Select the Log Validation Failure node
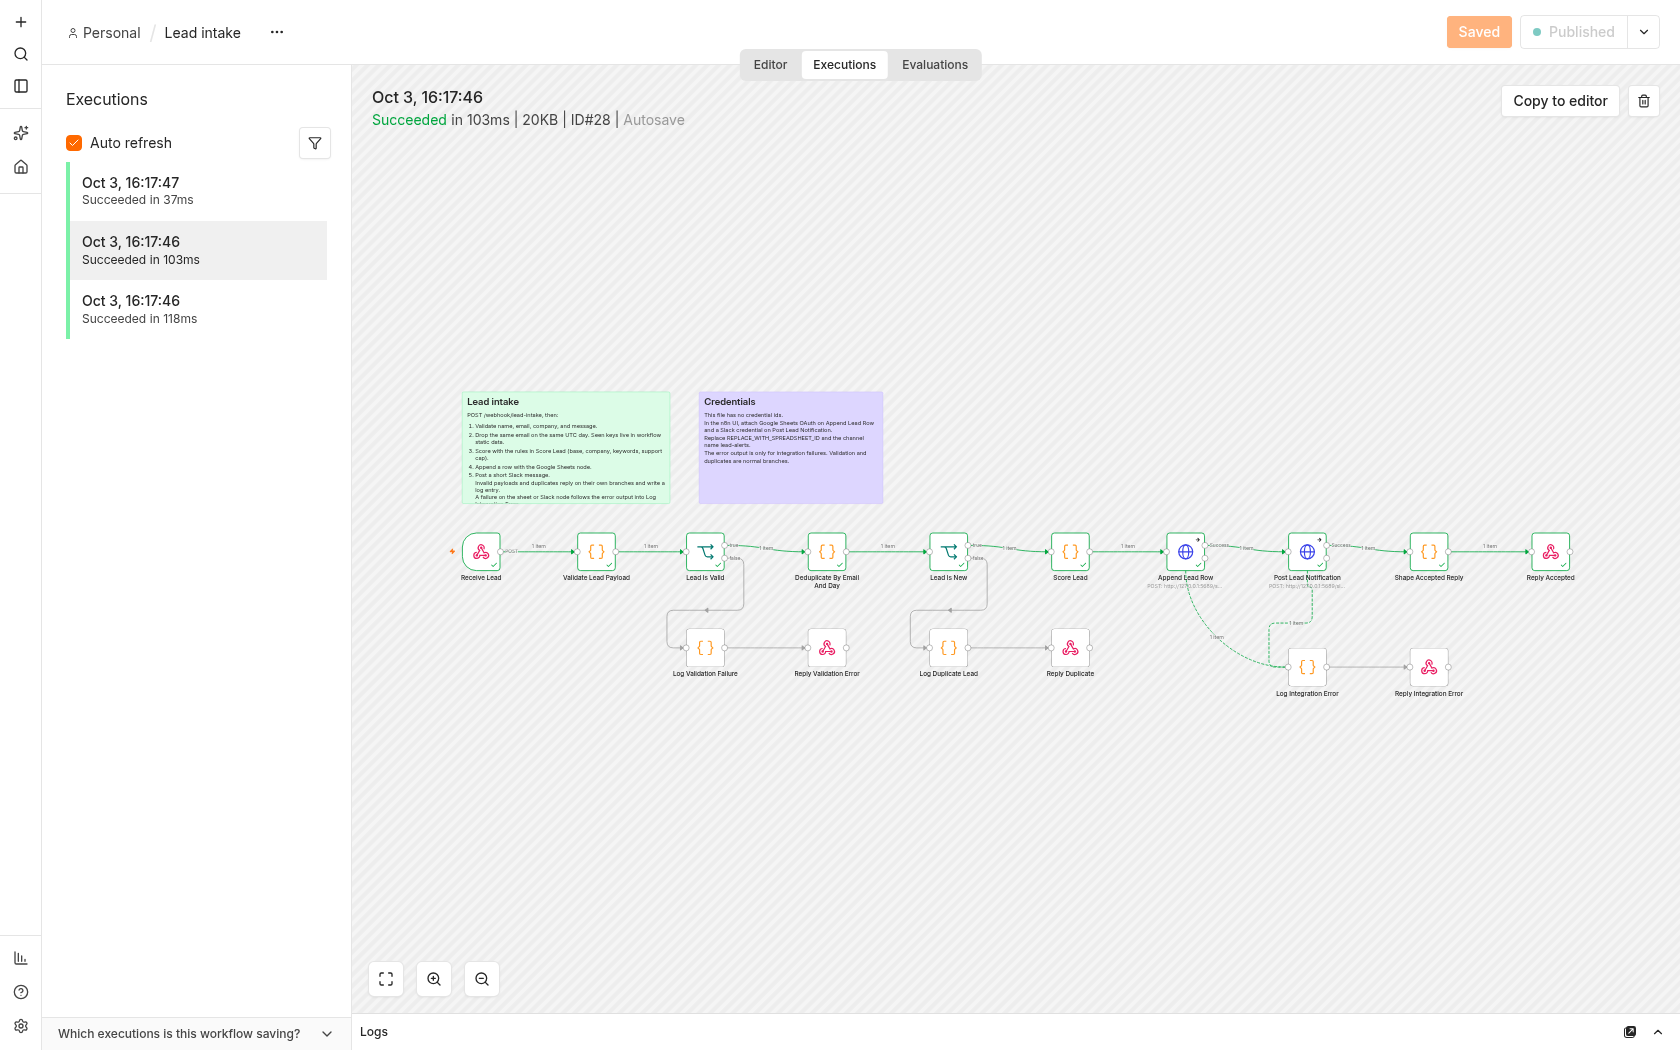This screenshot has width=1680, height=1050. (705, 648)
